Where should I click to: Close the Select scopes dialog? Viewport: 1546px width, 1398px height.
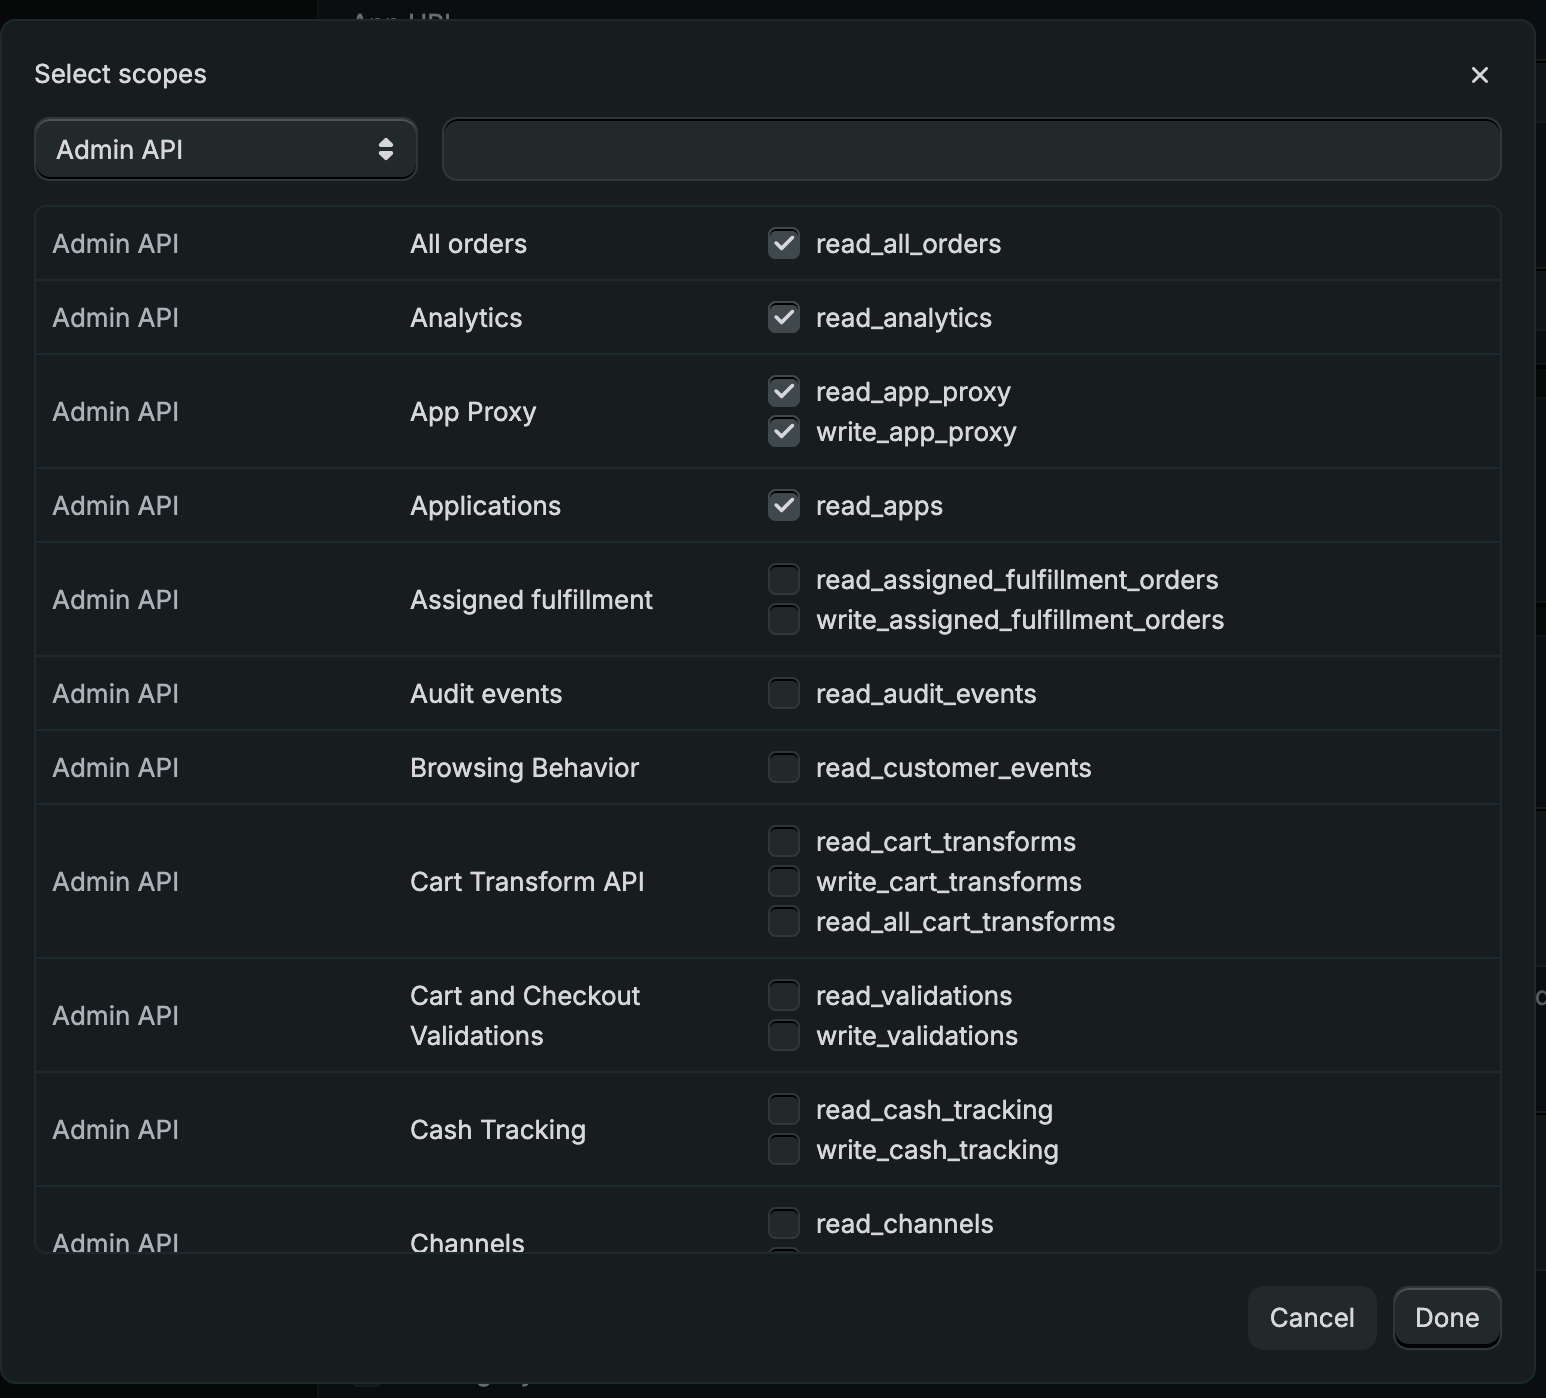point(1480,74)
